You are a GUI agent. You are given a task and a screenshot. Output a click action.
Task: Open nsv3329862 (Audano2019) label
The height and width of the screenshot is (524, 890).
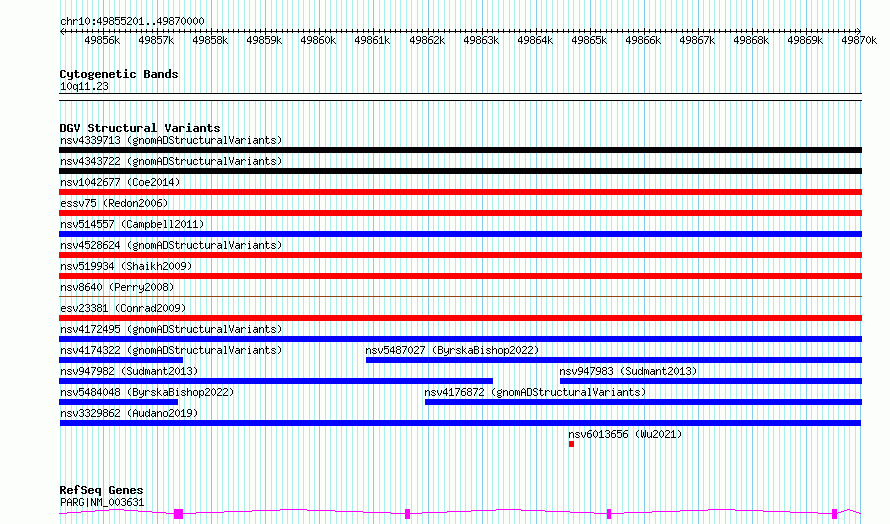[x=129, y=413]
